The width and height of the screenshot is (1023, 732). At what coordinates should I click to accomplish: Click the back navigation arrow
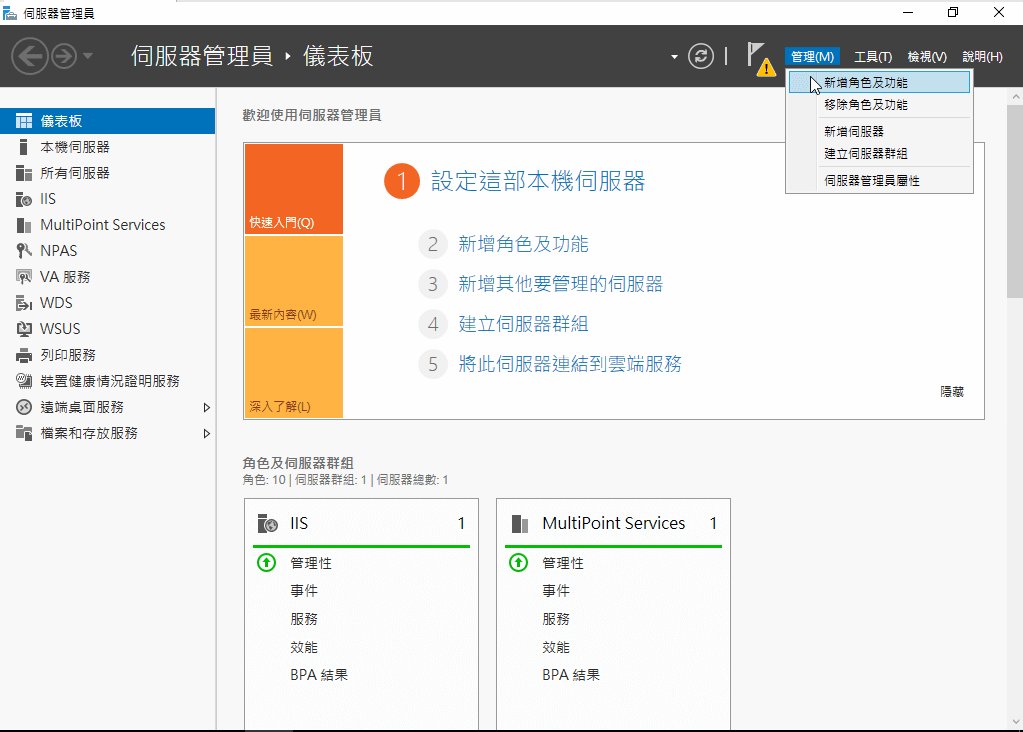(x=31, y=56)
